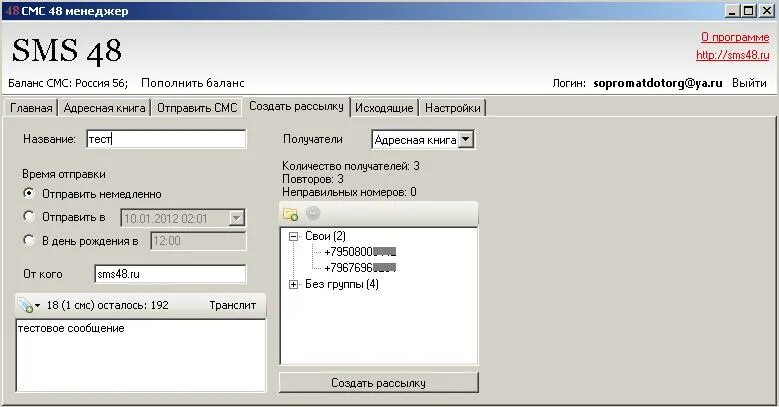Select the Свои (2) group label
779x407 pixels.
coord(325,236)
